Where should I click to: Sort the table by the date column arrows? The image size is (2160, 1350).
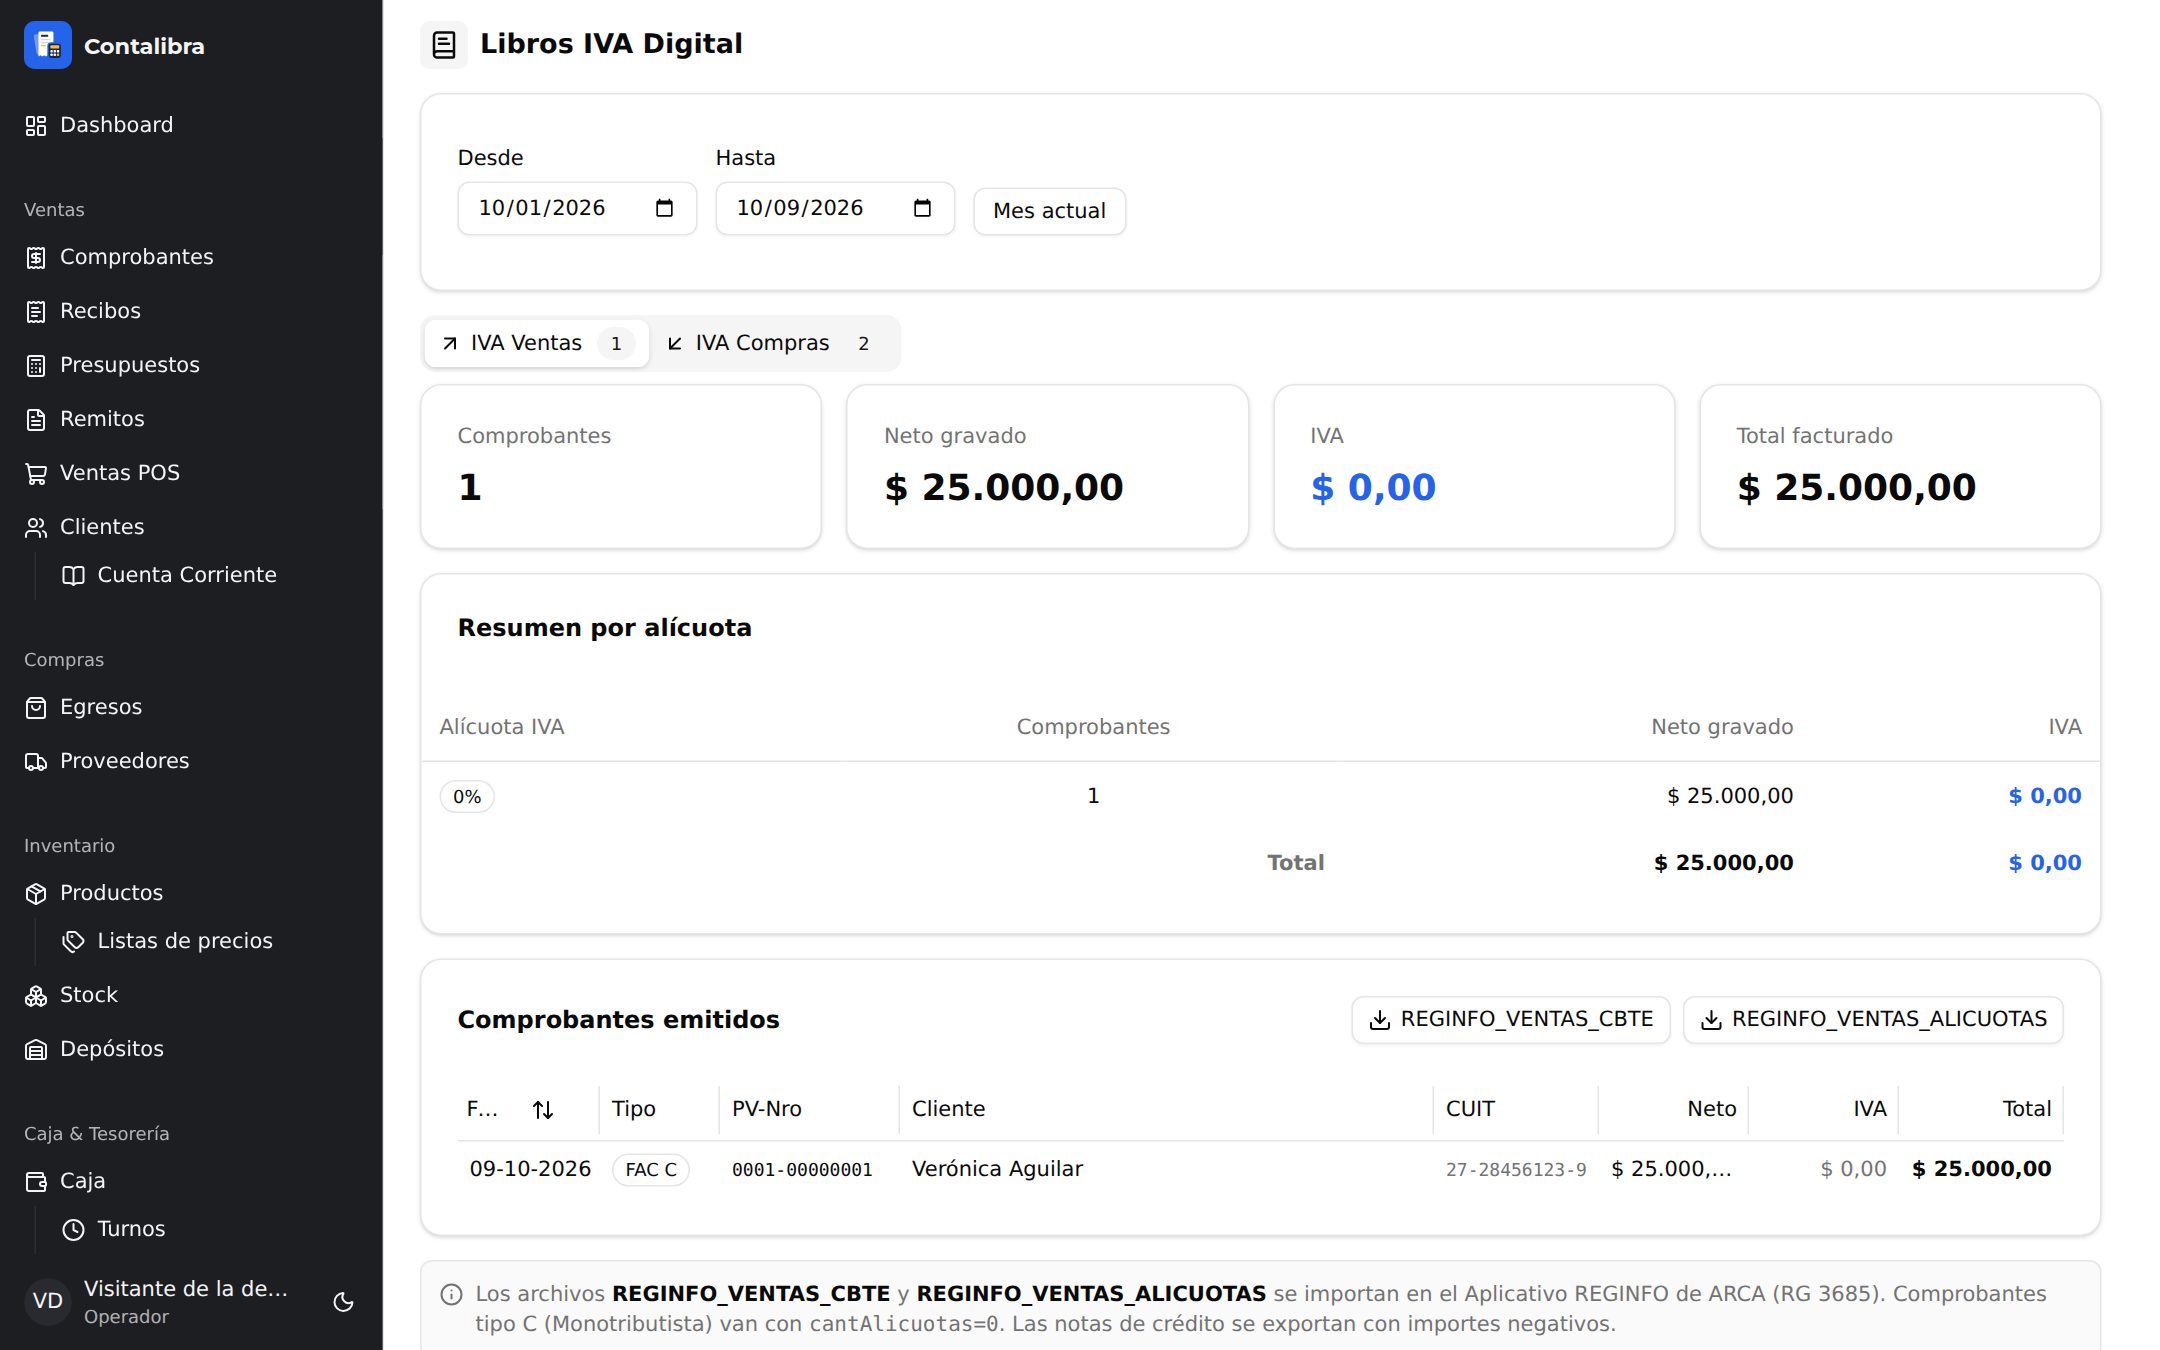coord(543,1109)
